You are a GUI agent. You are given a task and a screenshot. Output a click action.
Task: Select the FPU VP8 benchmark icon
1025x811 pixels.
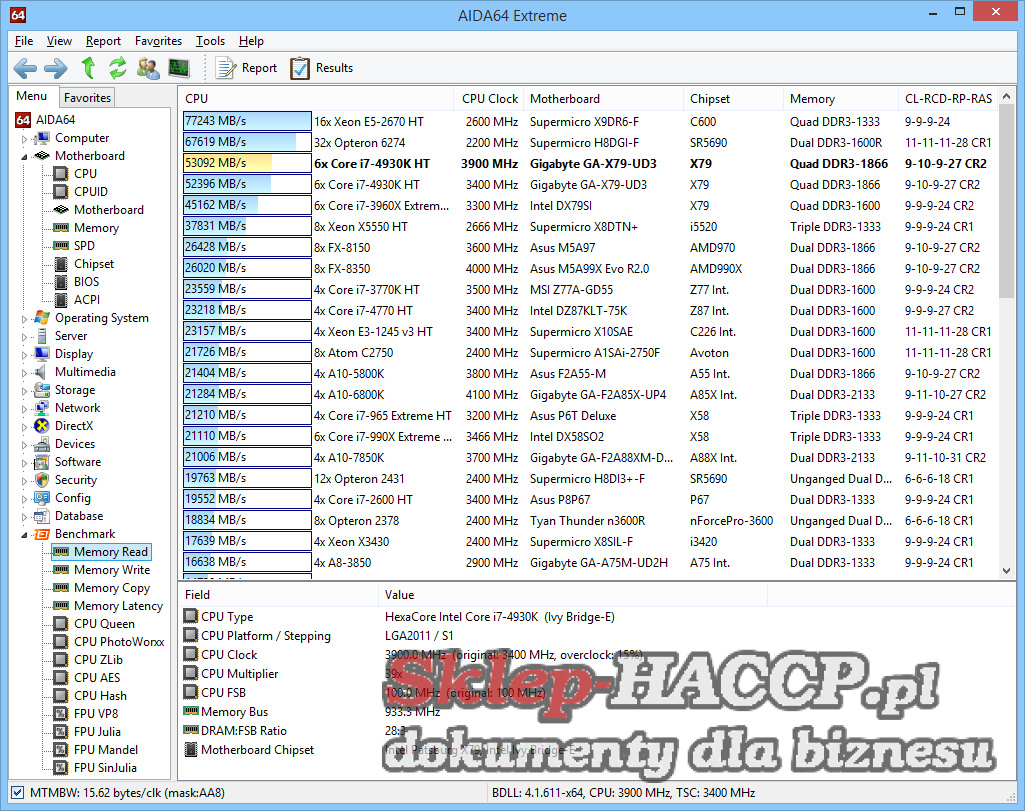60,714
